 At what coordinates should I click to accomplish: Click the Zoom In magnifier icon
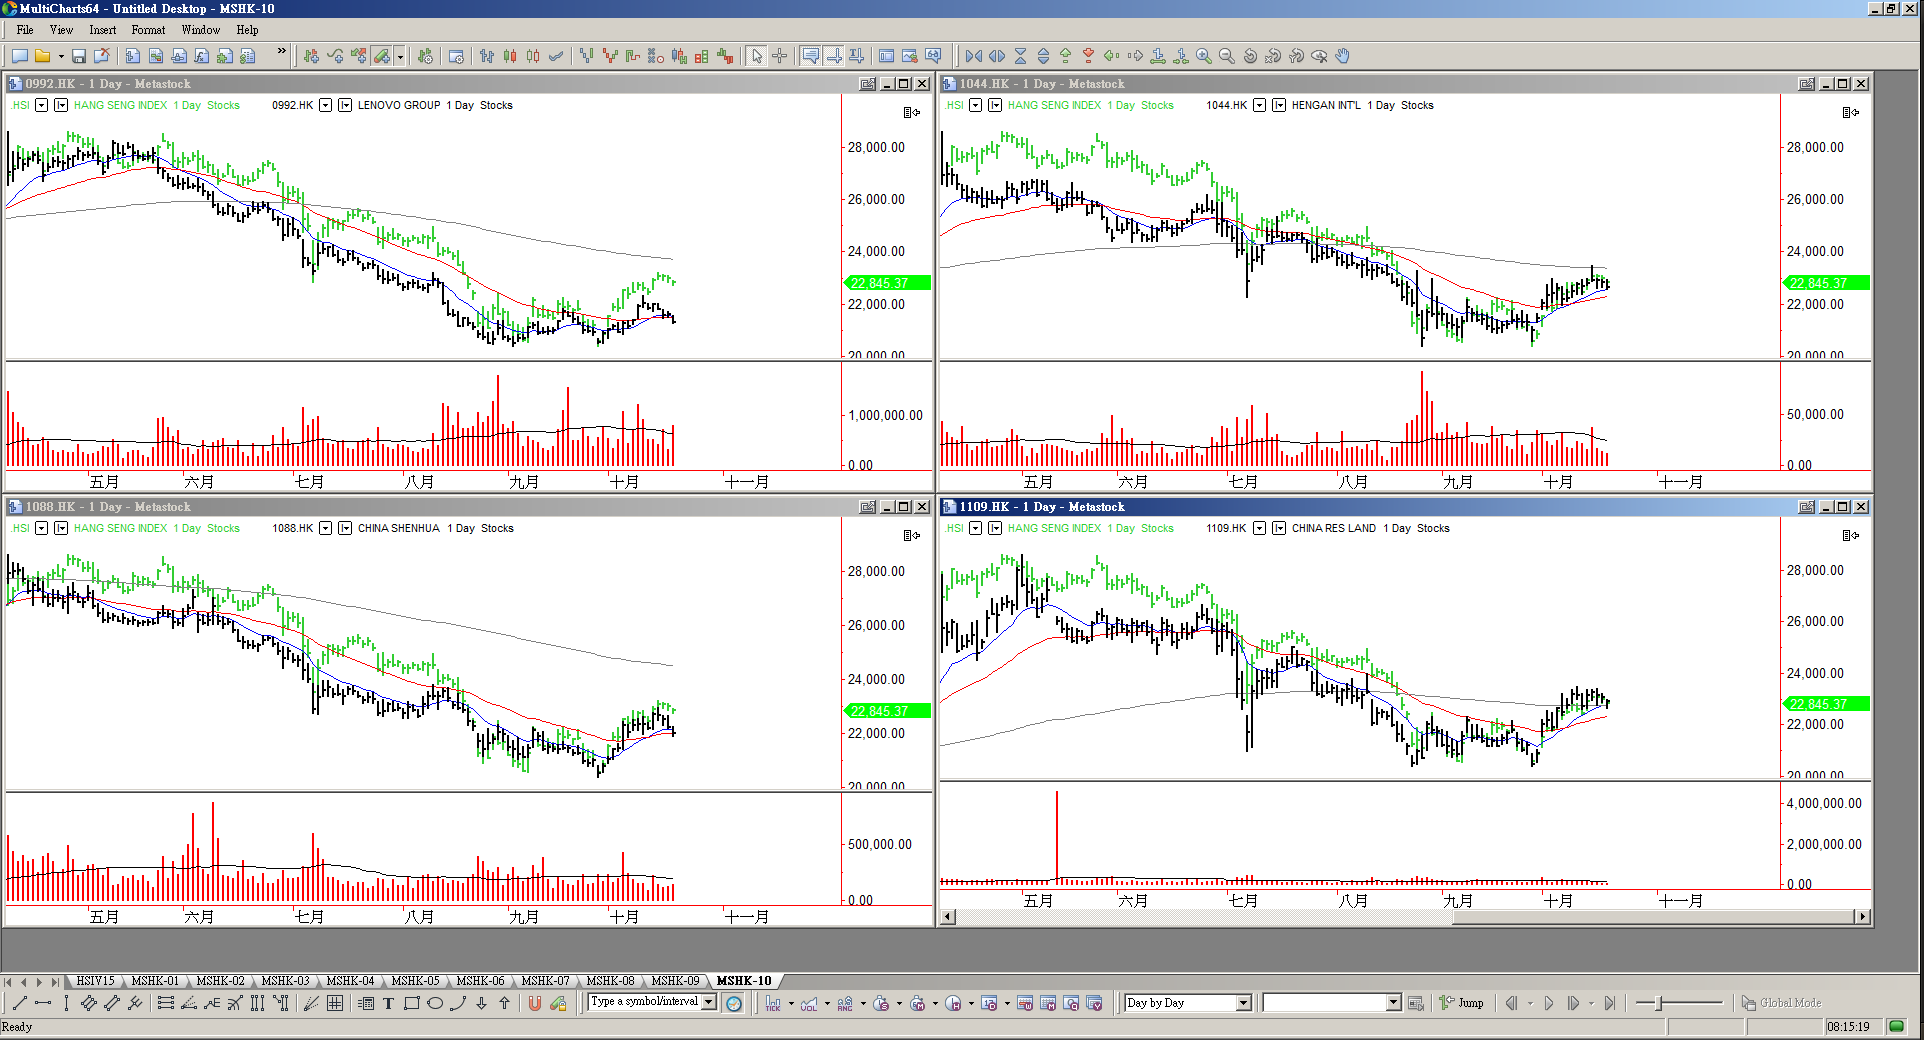tap(1203, 56)
